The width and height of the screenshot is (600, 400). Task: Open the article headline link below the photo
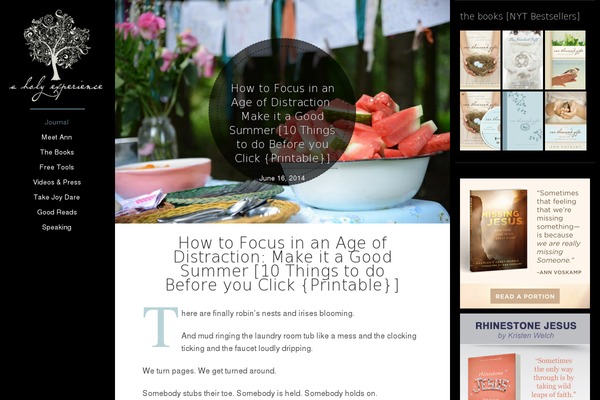282,264
